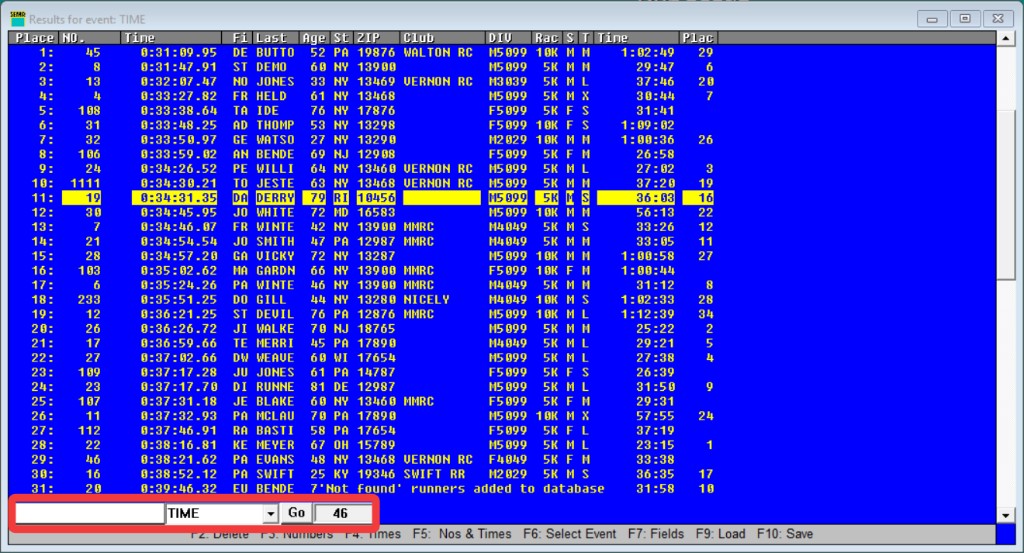1024x553 pixels.
Task: Click EVANS last name in row 29
Action: tap(275, 460)
